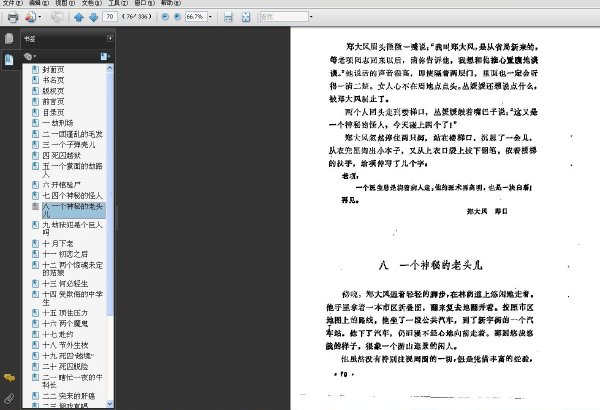Select the 十一 初恋之后 bookmark

pos(65,254)
